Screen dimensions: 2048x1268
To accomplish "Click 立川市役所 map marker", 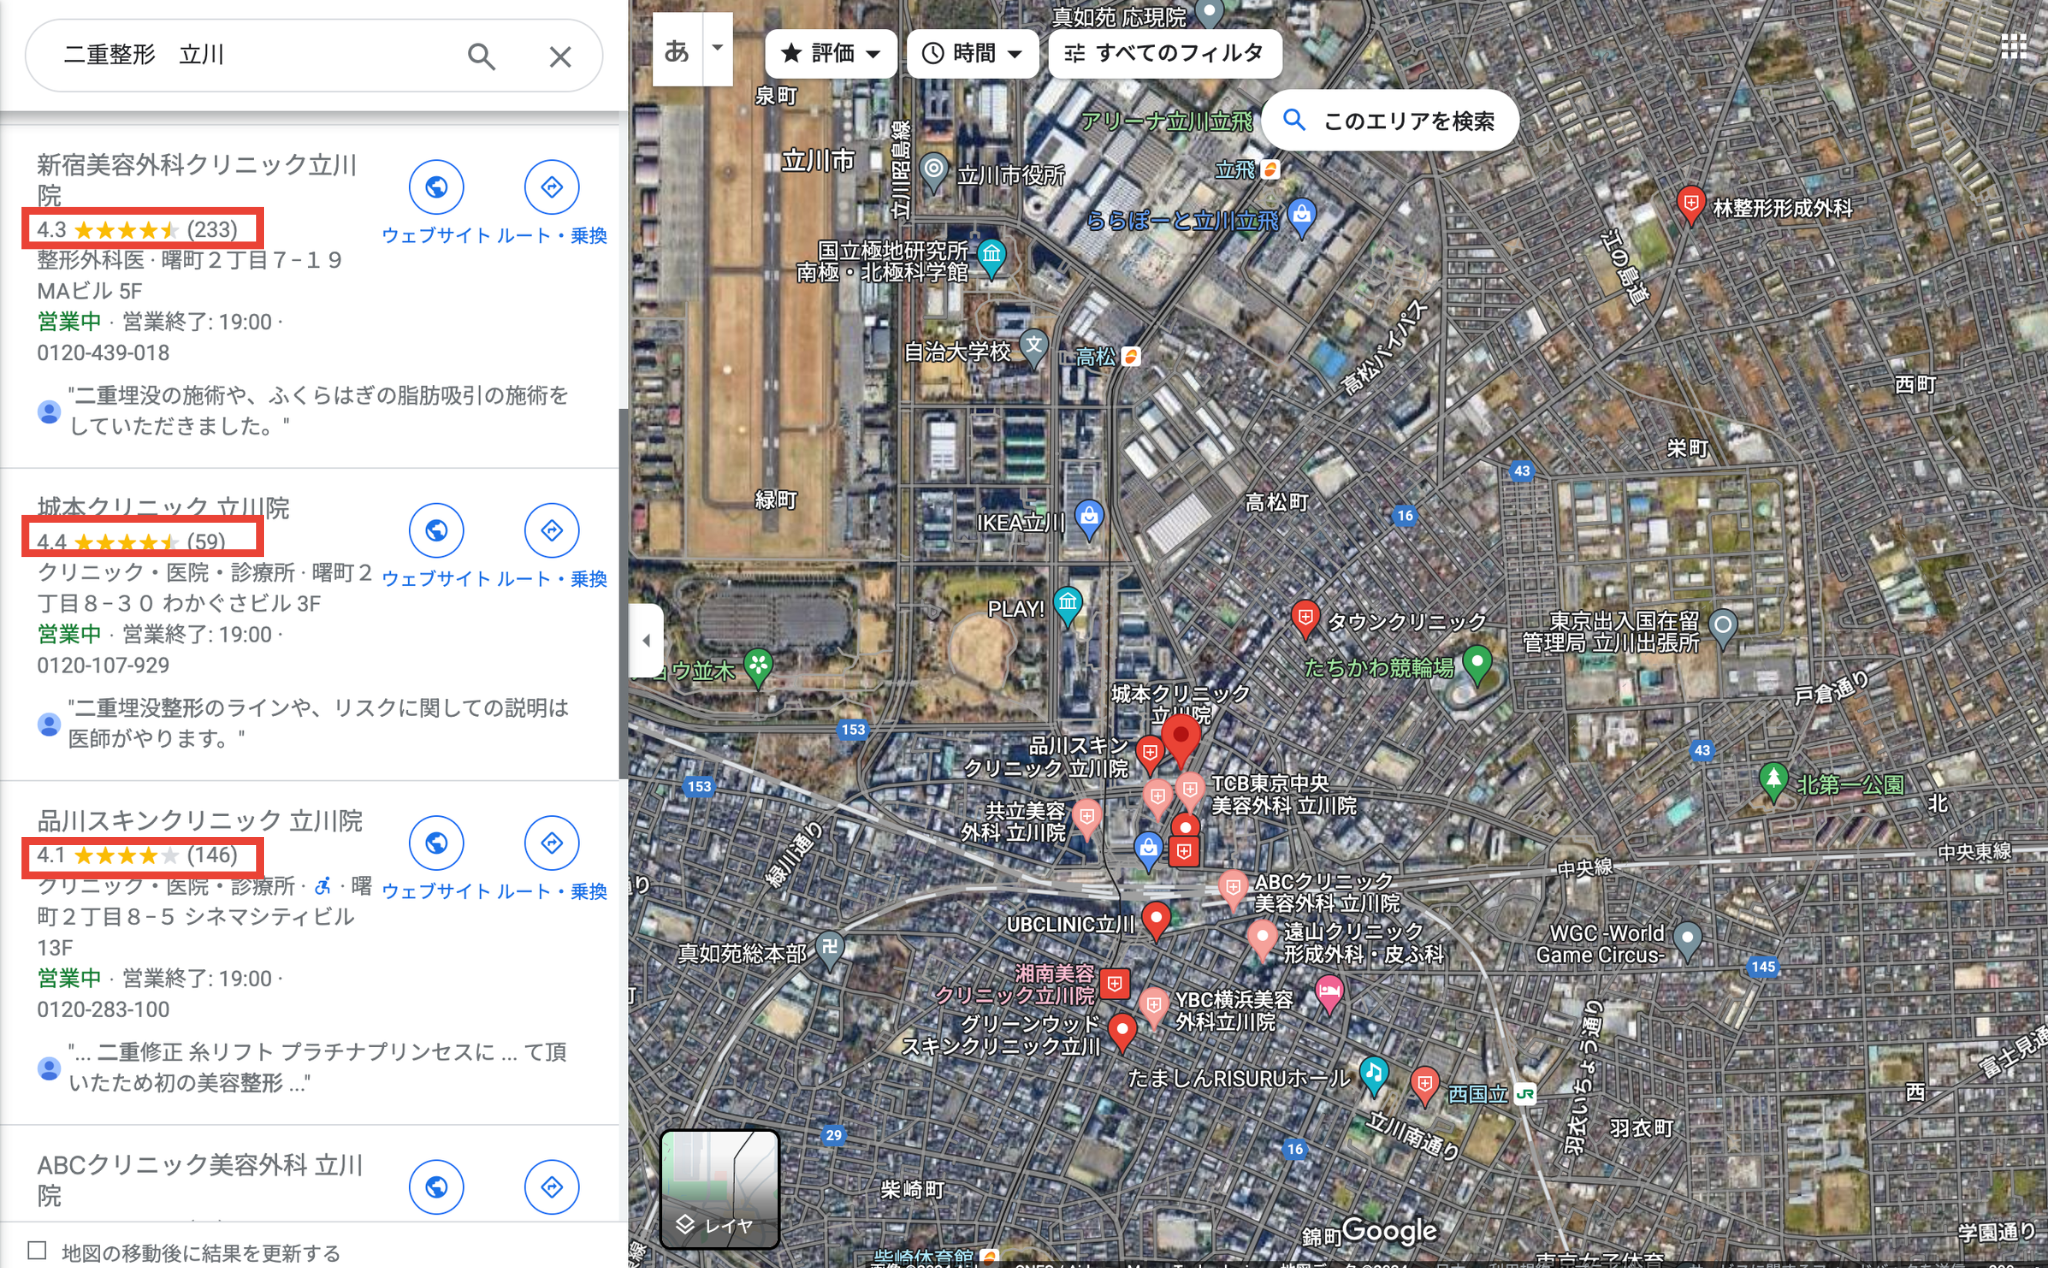I will (x=933, y=171).
